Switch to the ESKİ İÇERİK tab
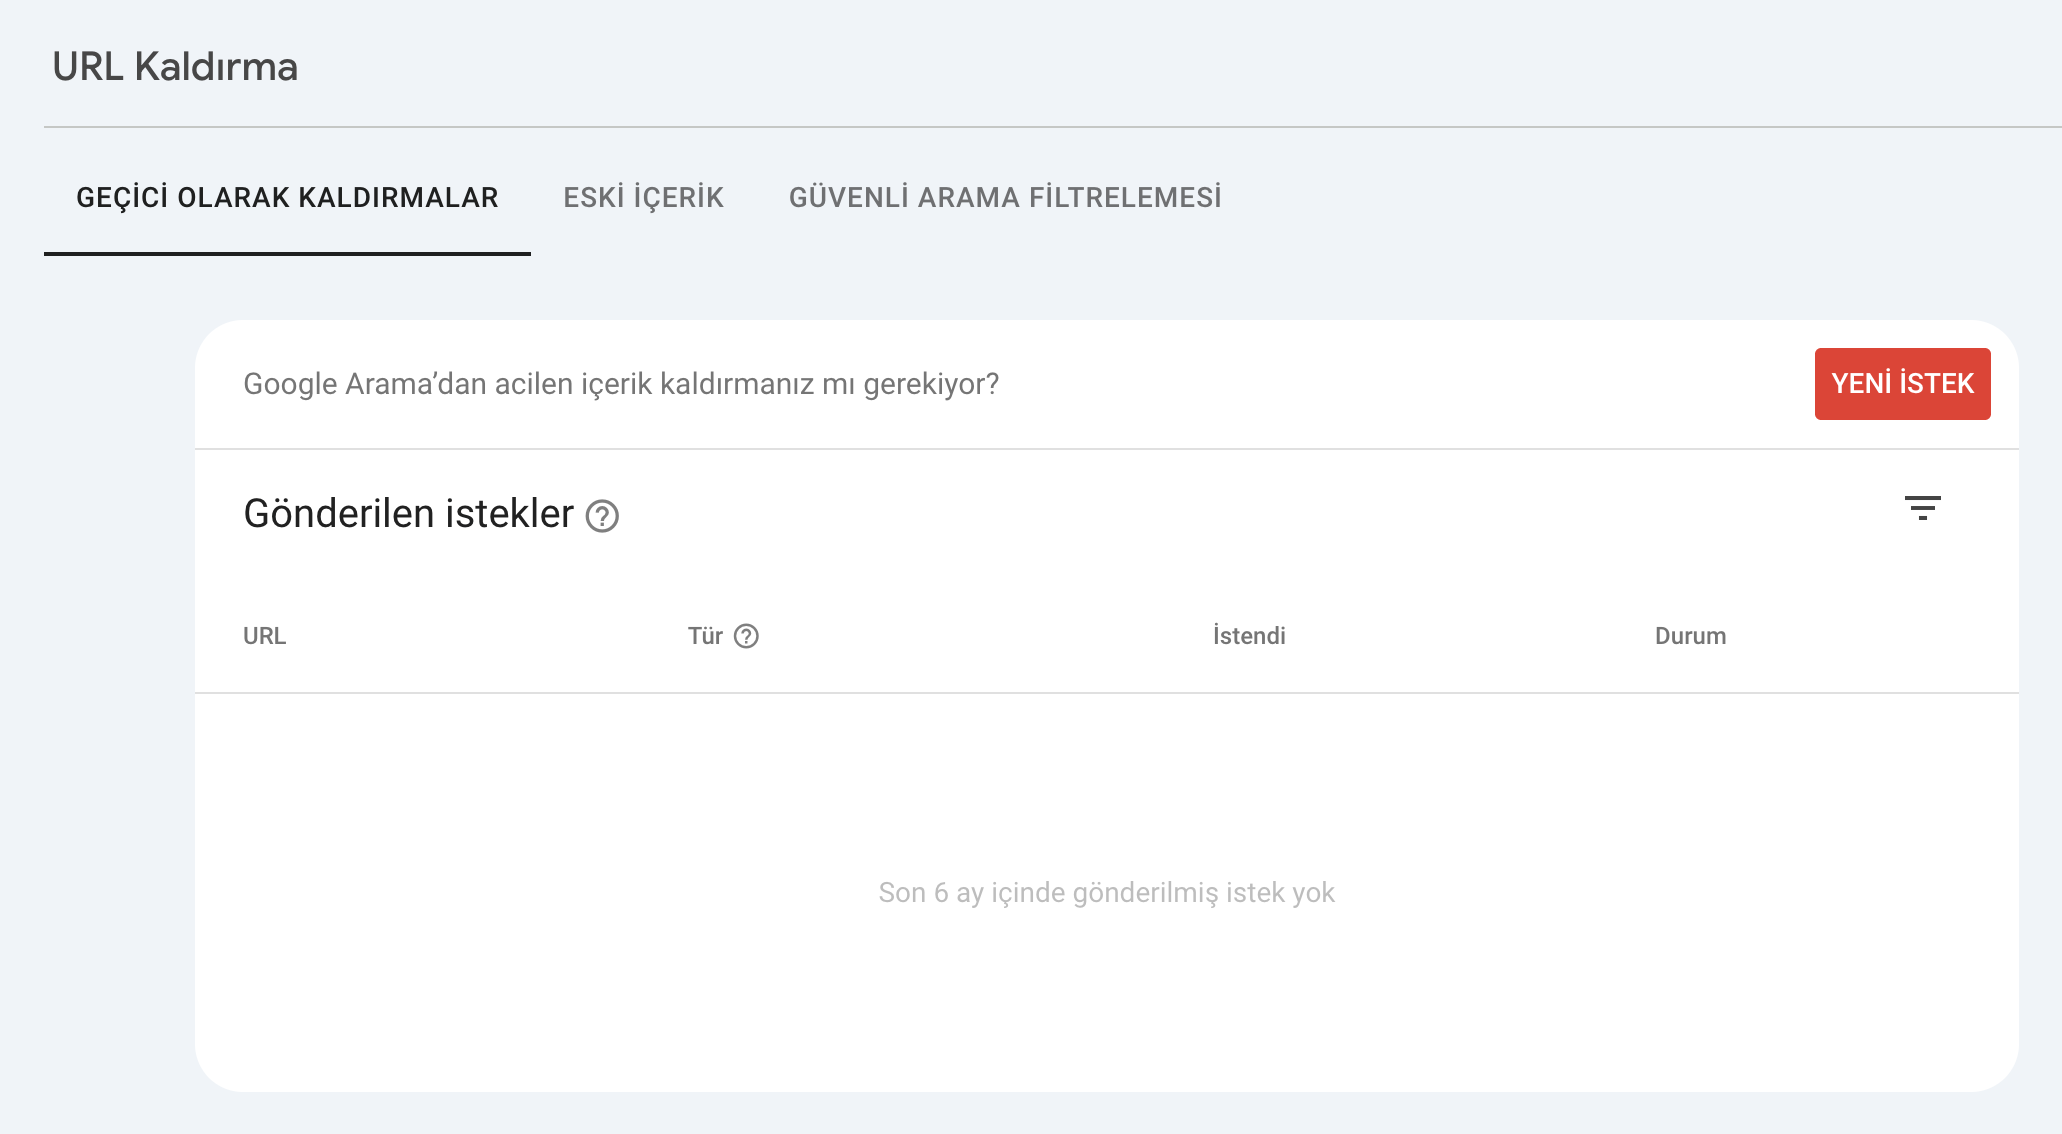2062x1134 pixels. coord(643,198)
